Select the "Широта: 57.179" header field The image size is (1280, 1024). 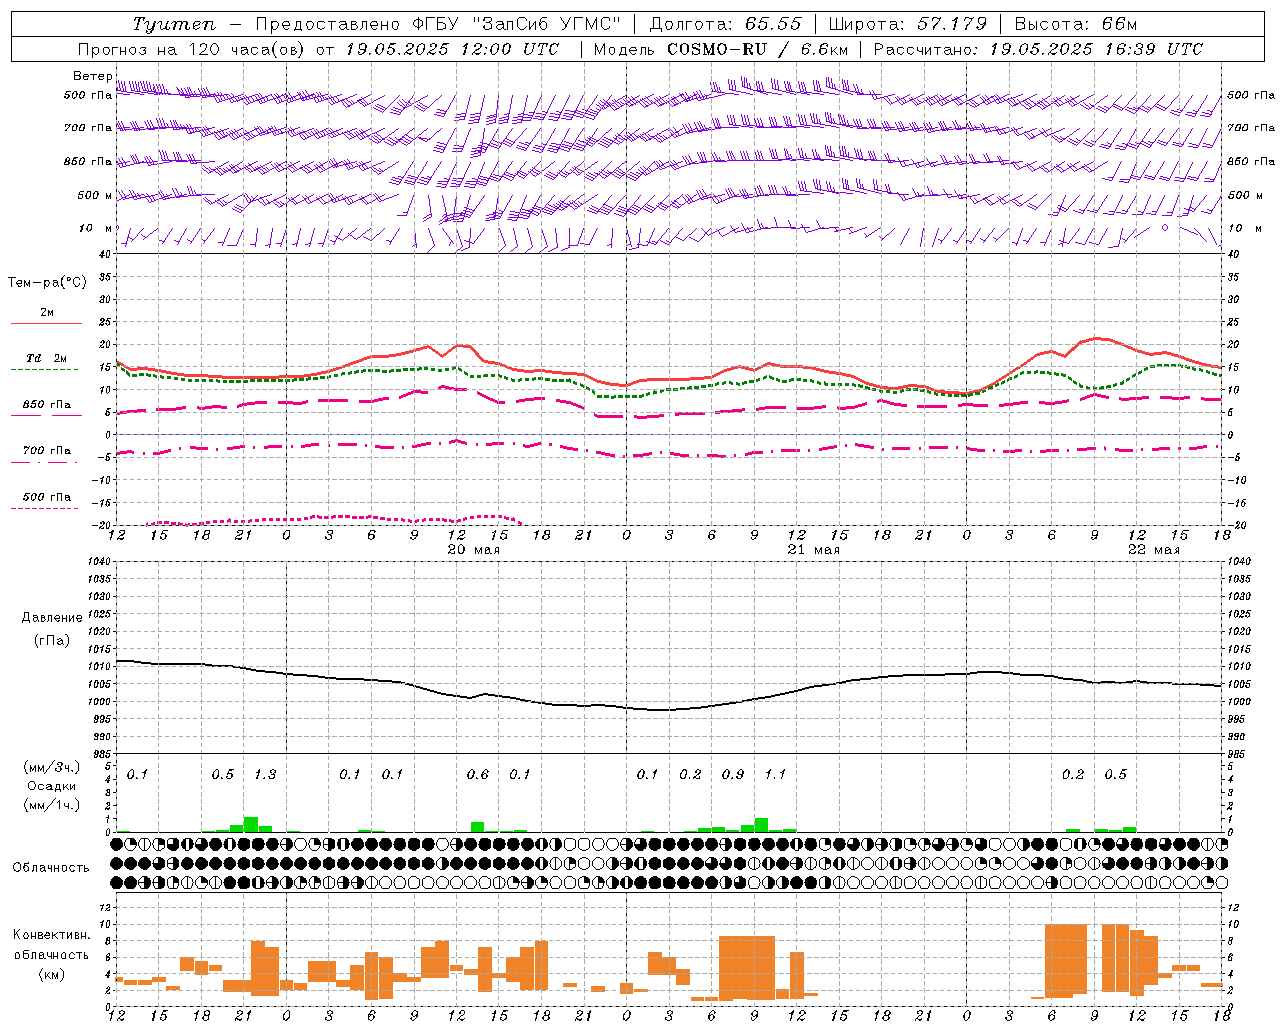click(x=908, y=24)
